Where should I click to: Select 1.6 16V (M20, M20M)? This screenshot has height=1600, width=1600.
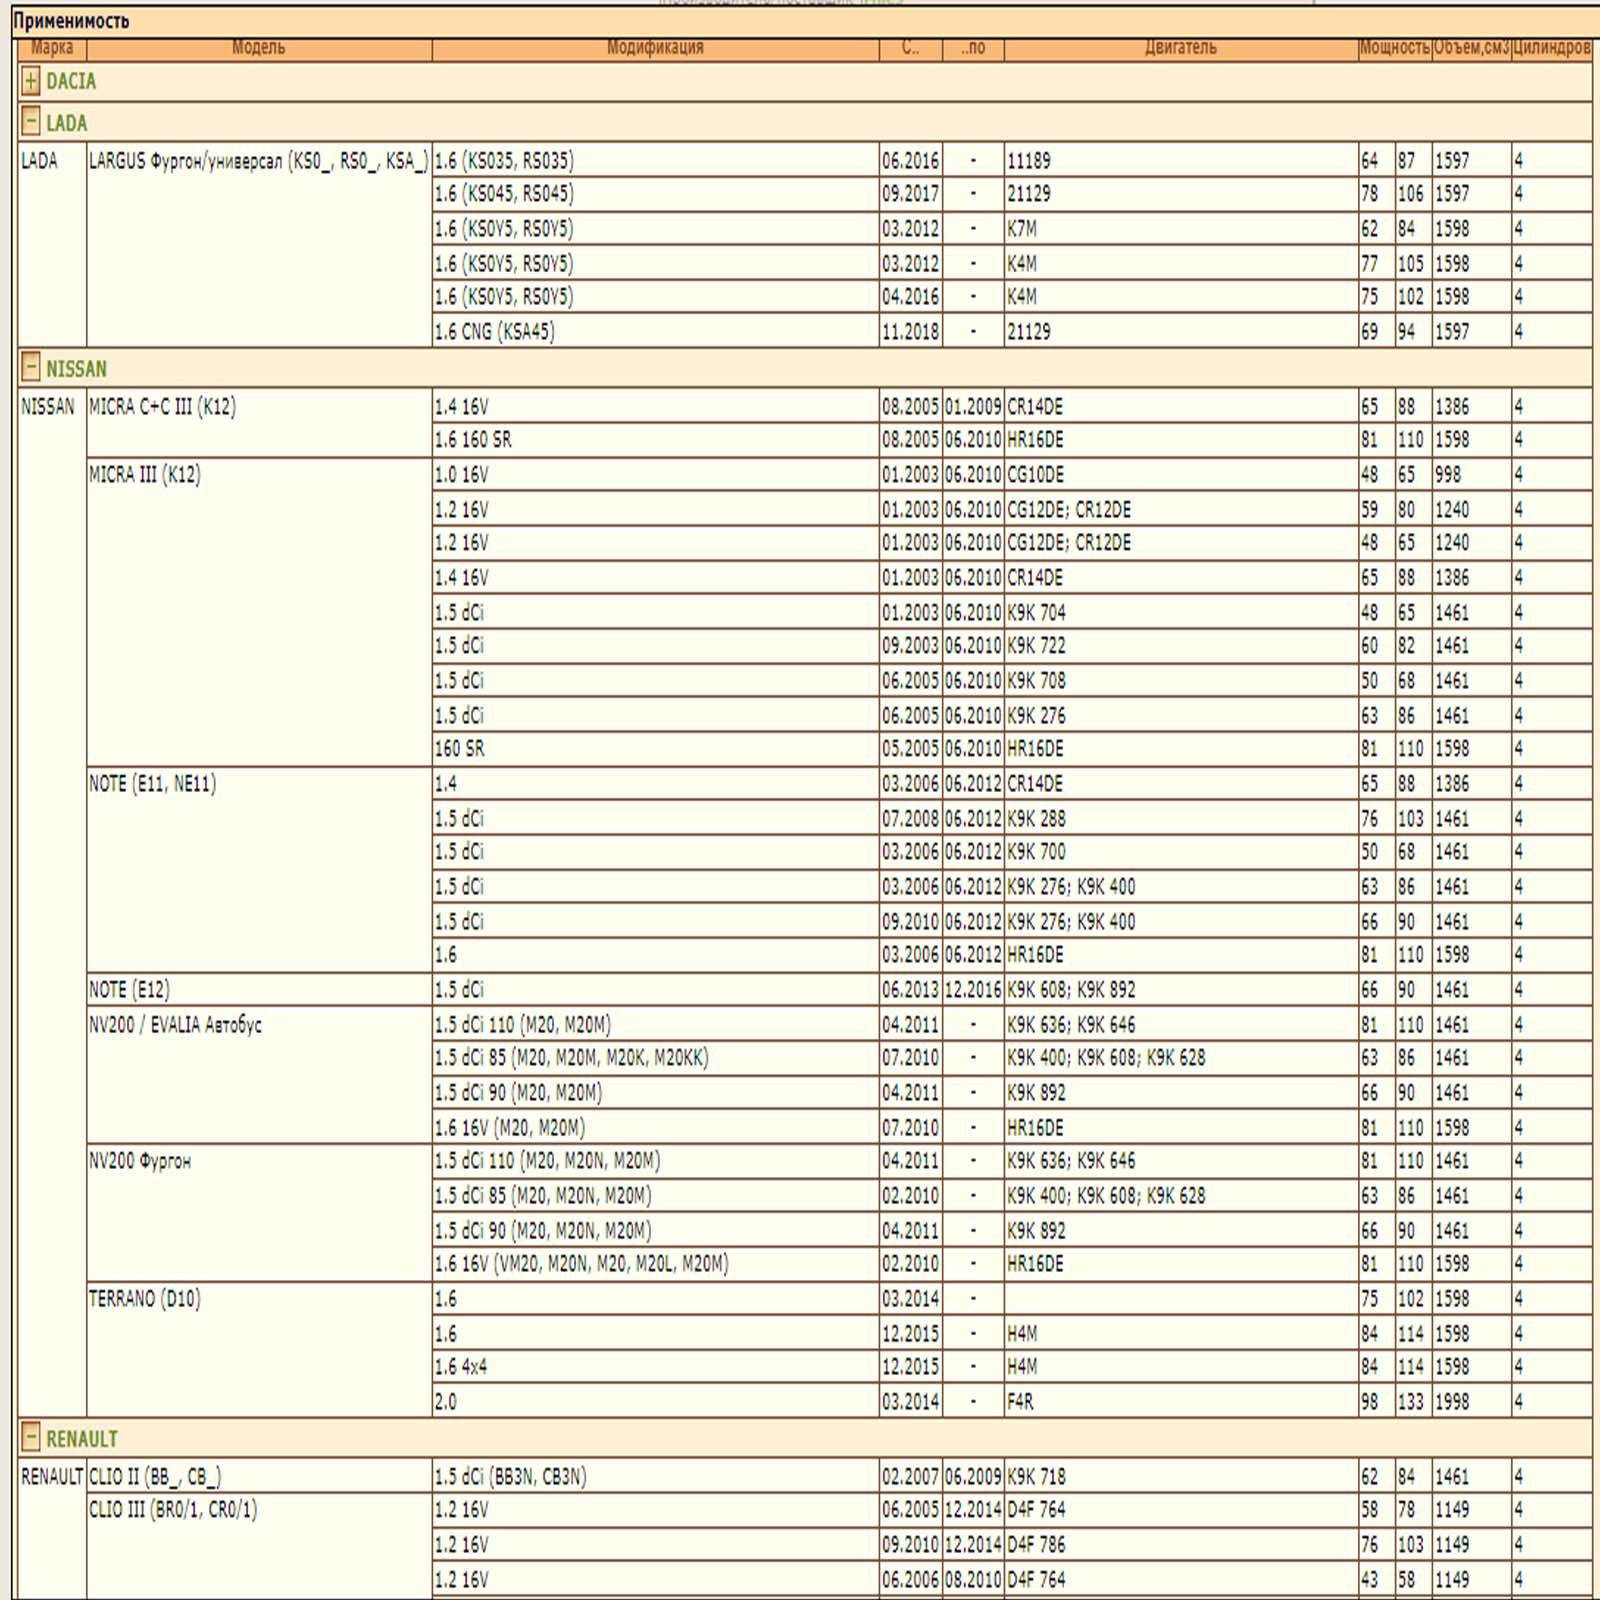pos(509,1128)
